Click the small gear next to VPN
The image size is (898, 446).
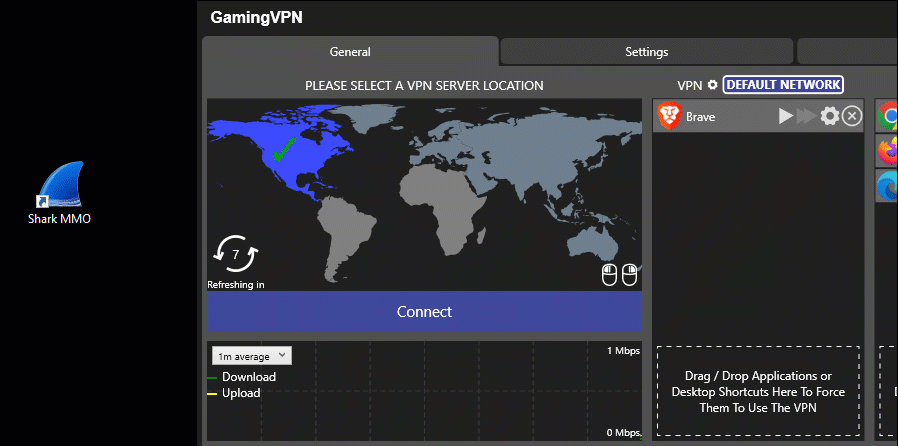712,86
